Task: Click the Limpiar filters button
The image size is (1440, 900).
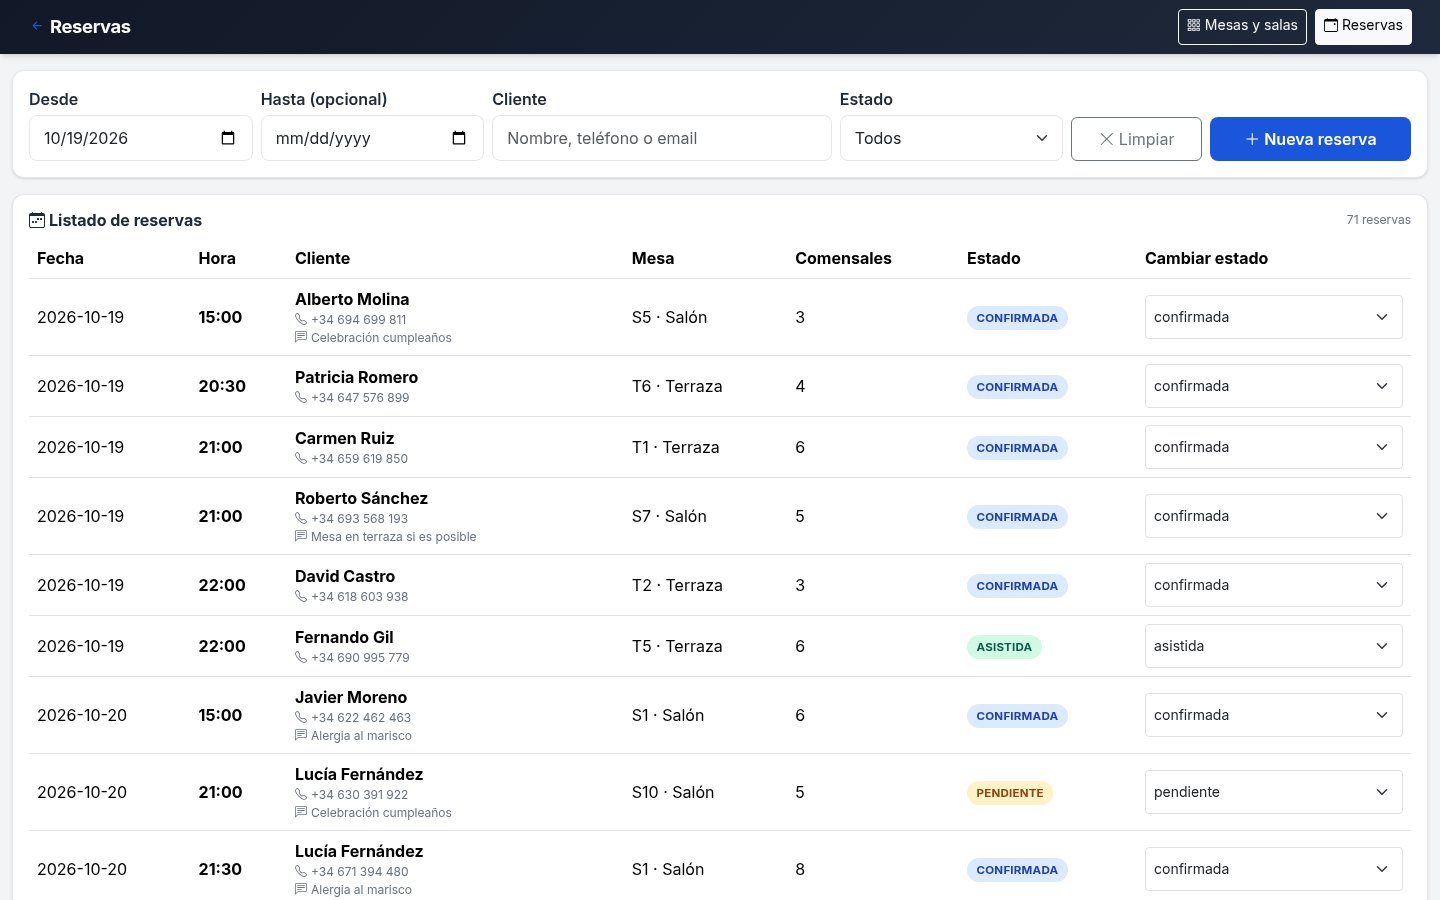Action: tap(1136, 139)
